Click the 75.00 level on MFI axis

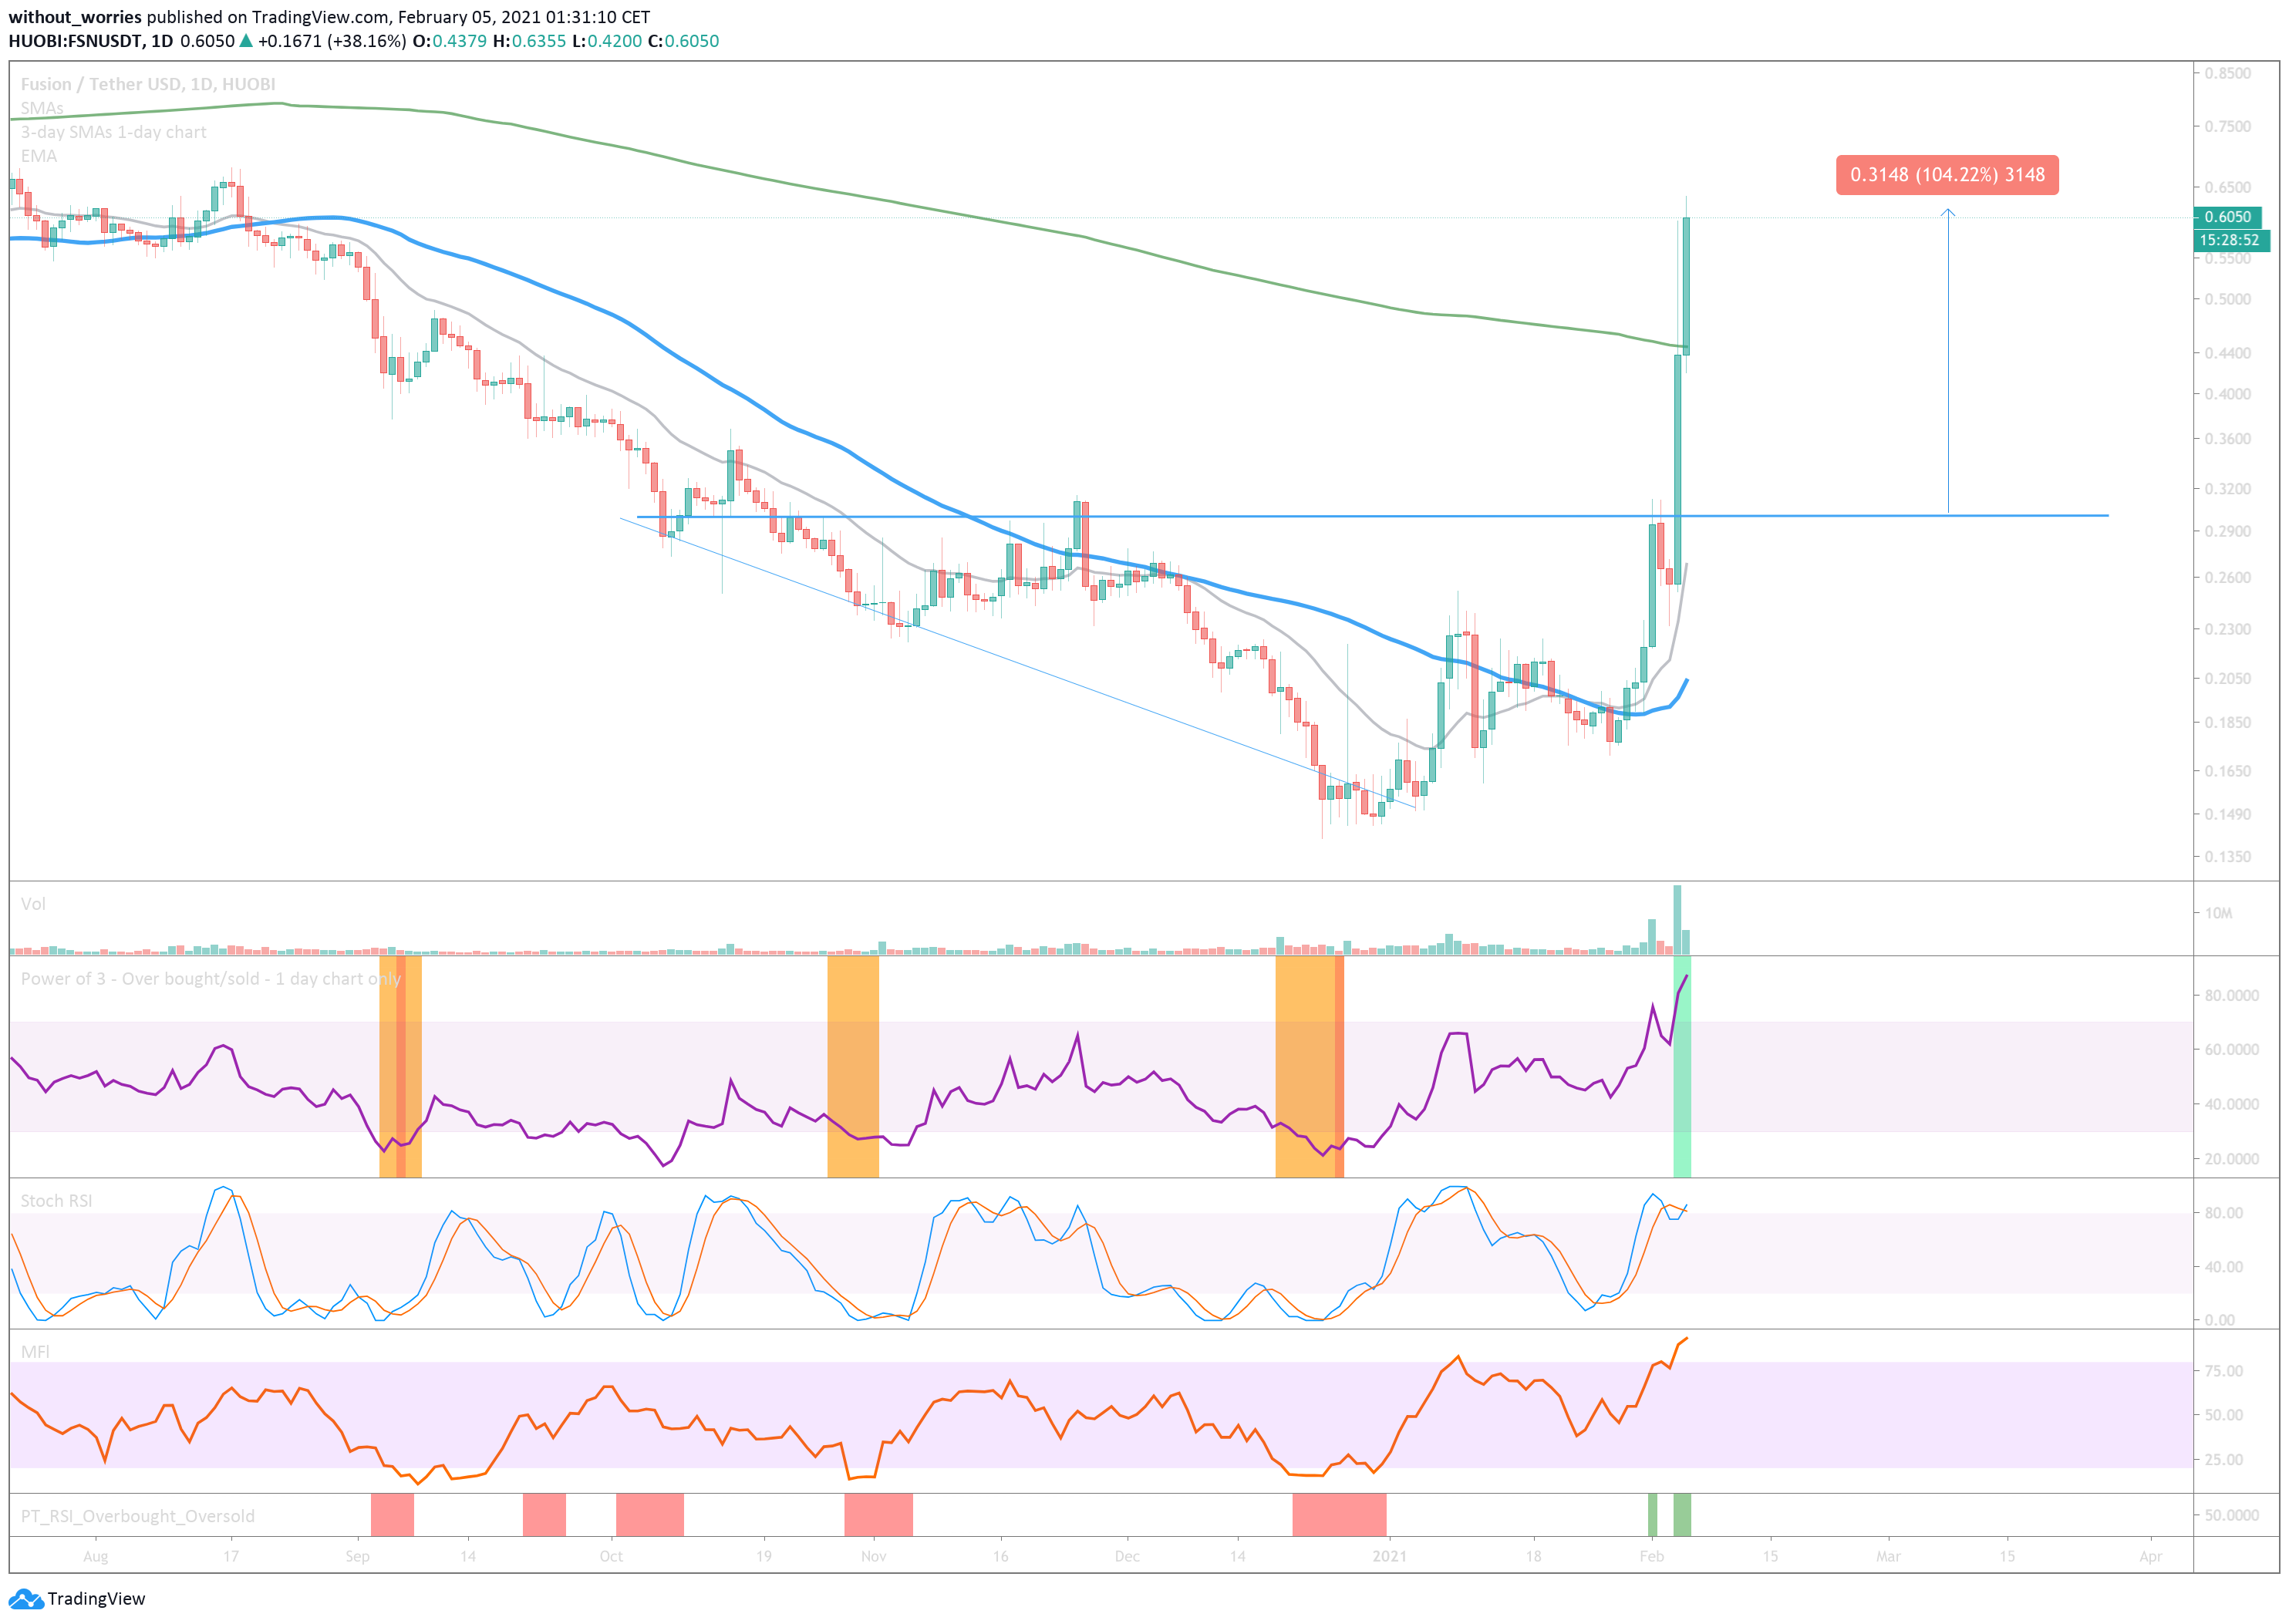tap(2223, 1371)
